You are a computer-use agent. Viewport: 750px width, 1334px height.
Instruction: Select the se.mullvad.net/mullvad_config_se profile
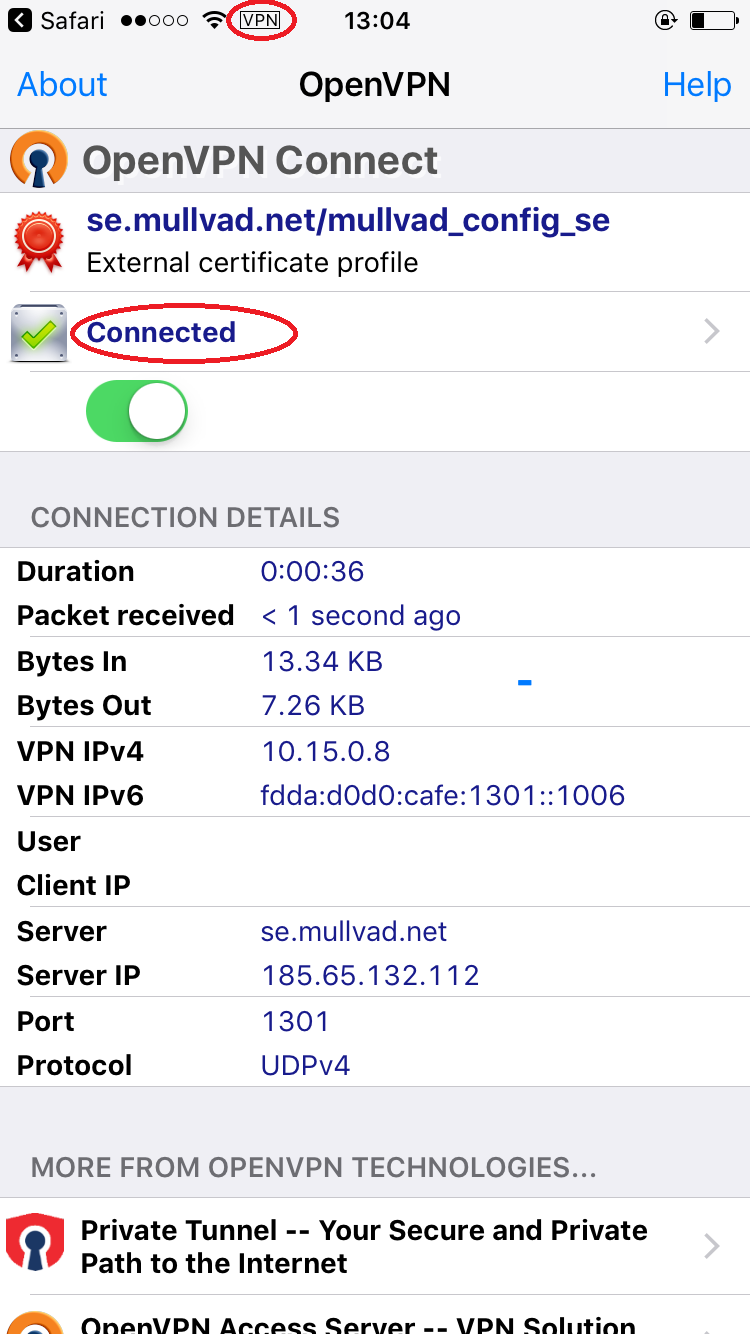(x=375, y=242)
